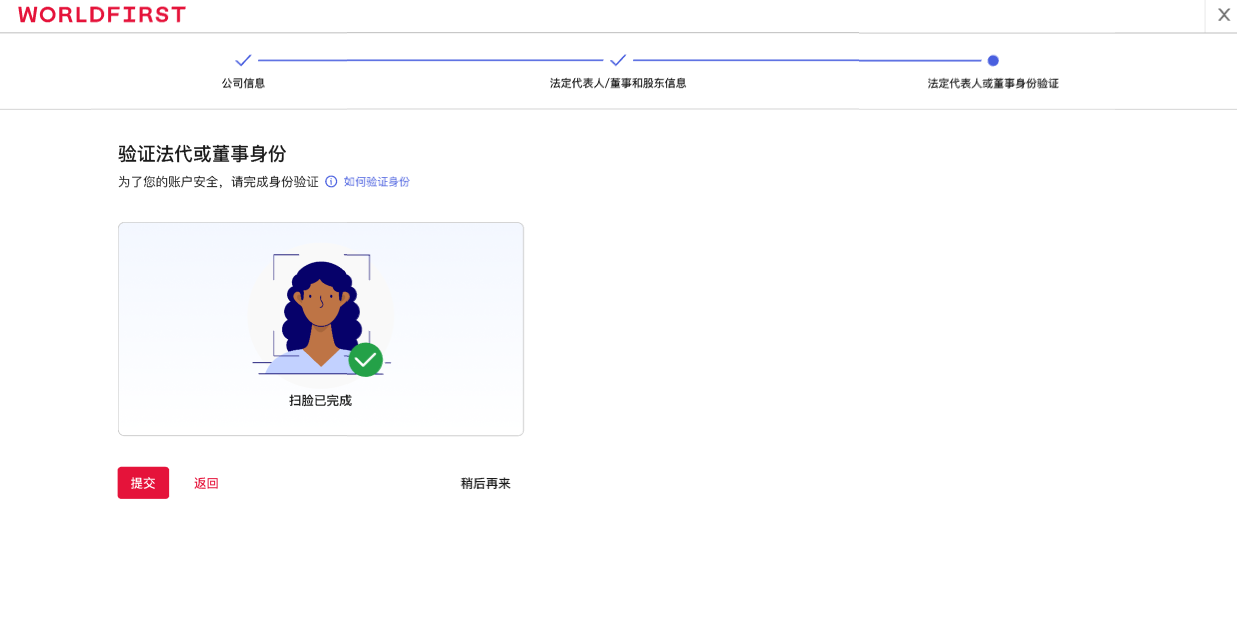
Task: Select the 法定代表人/董事和股东信息 step
Action: pos(618,83)
